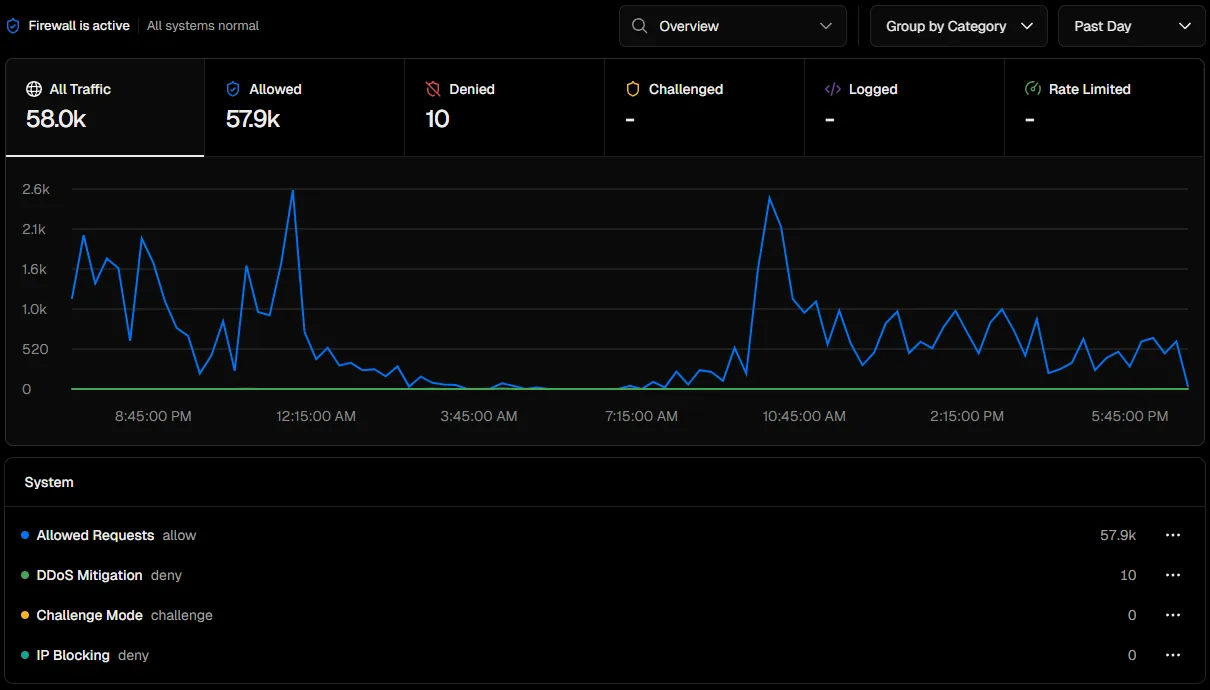Click the green dot beside DDoS Mitigation
This screenshot has height=690, width=1210.
pyautogui.click(x=25, y=575)
